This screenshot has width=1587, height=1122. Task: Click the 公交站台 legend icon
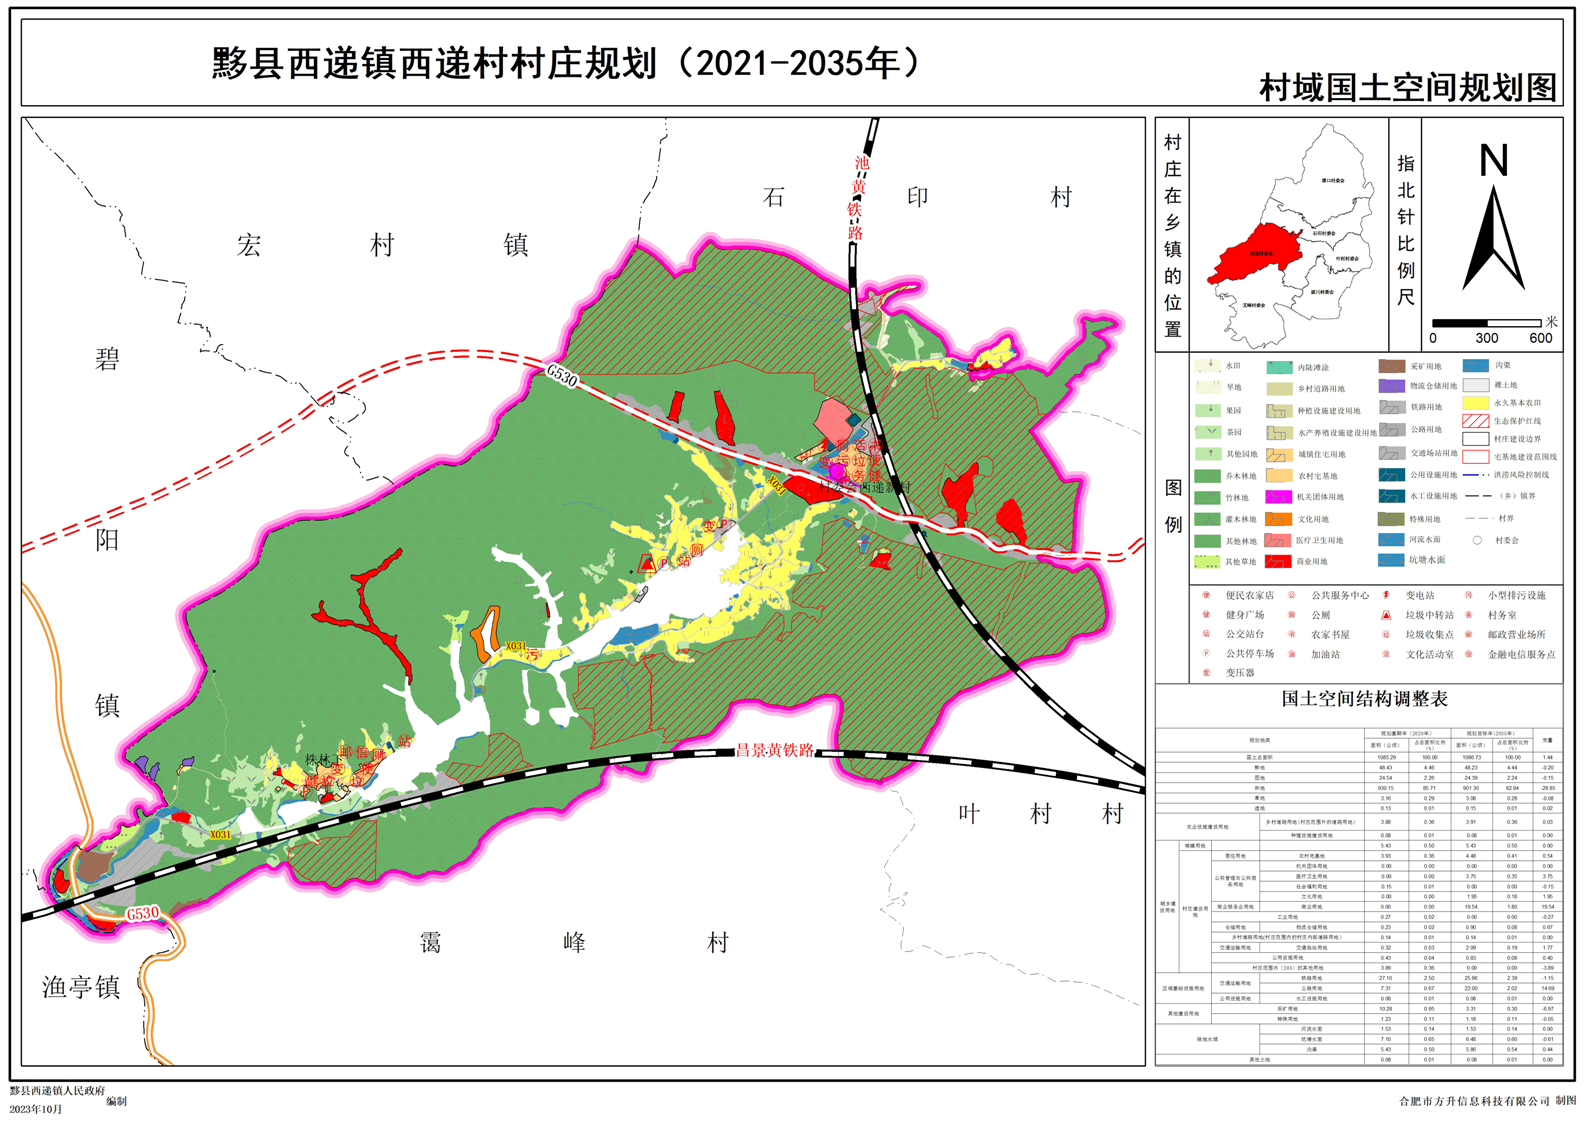[1207, 634]
